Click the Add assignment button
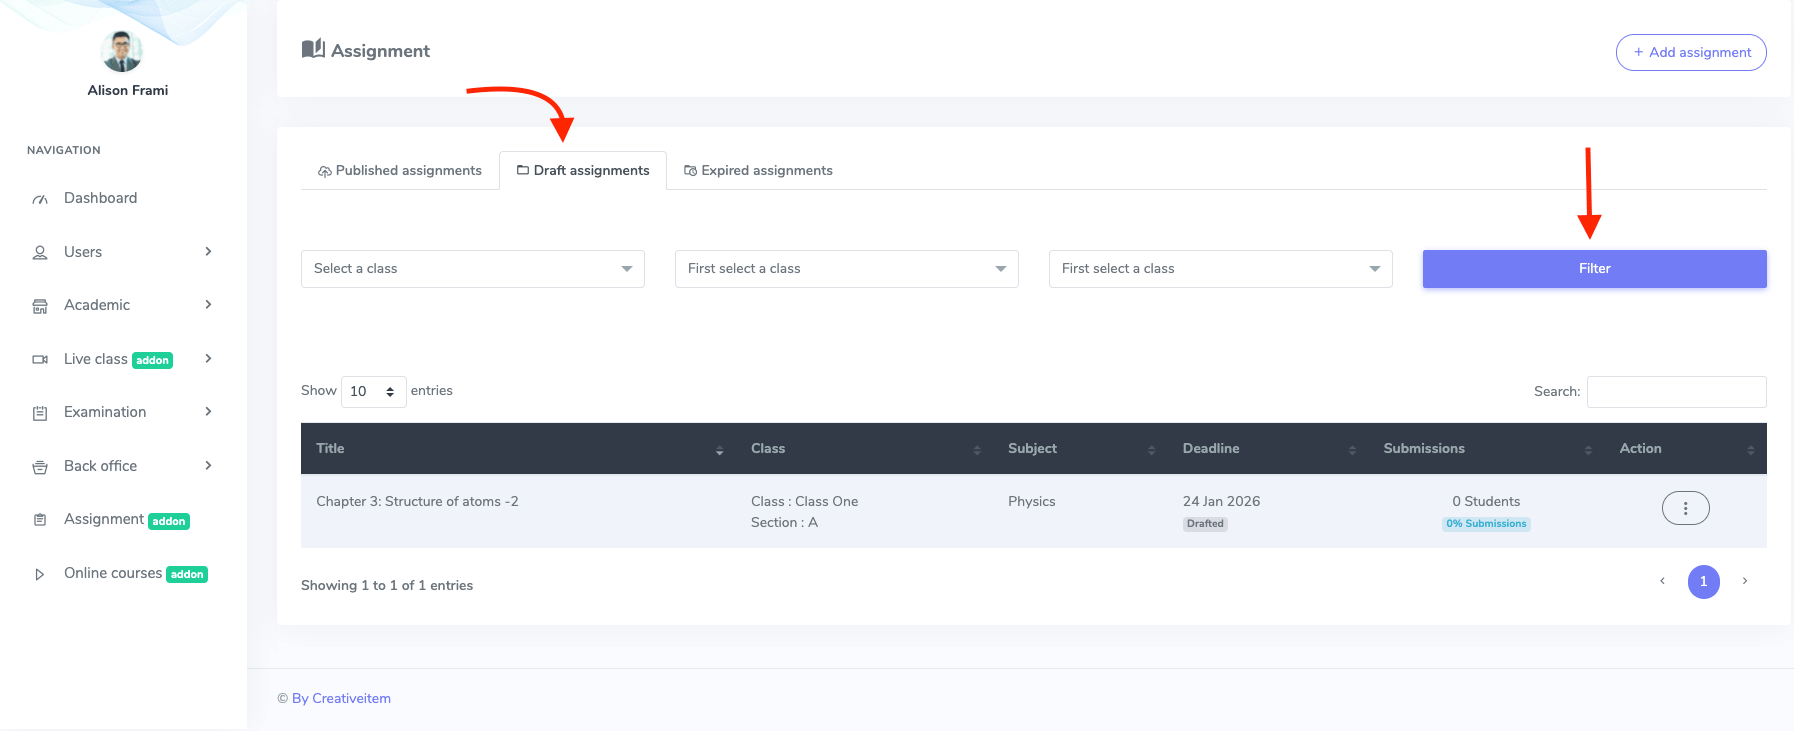 [x=1691, y=53]
